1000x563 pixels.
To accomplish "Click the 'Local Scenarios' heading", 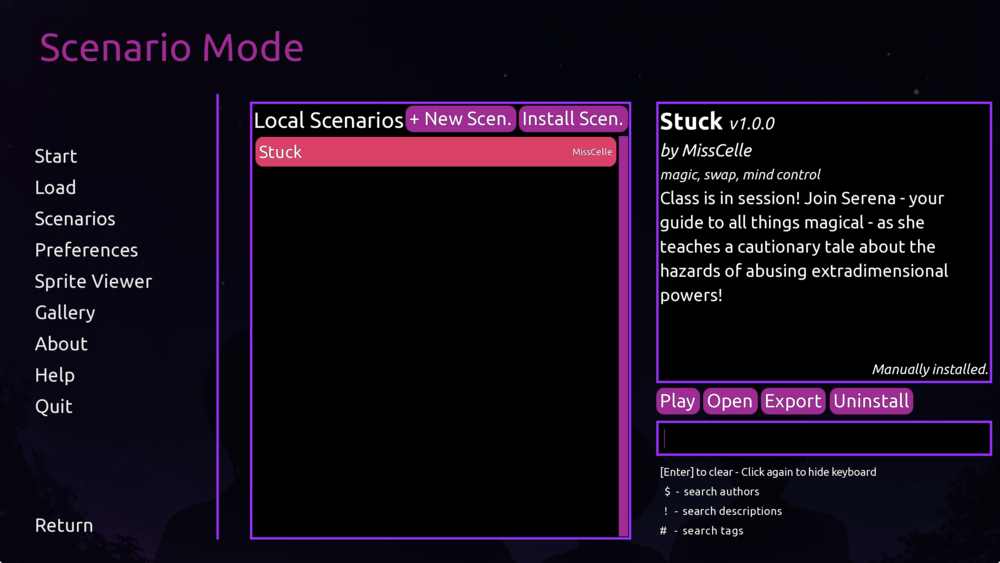I will click(328, 120).
